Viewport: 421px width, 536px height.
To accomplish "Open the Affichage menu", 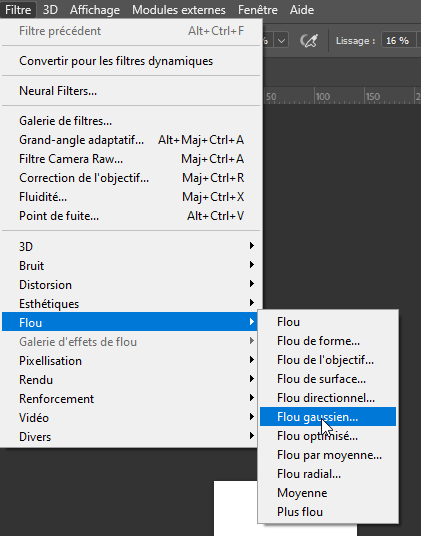I will [95, 10].
